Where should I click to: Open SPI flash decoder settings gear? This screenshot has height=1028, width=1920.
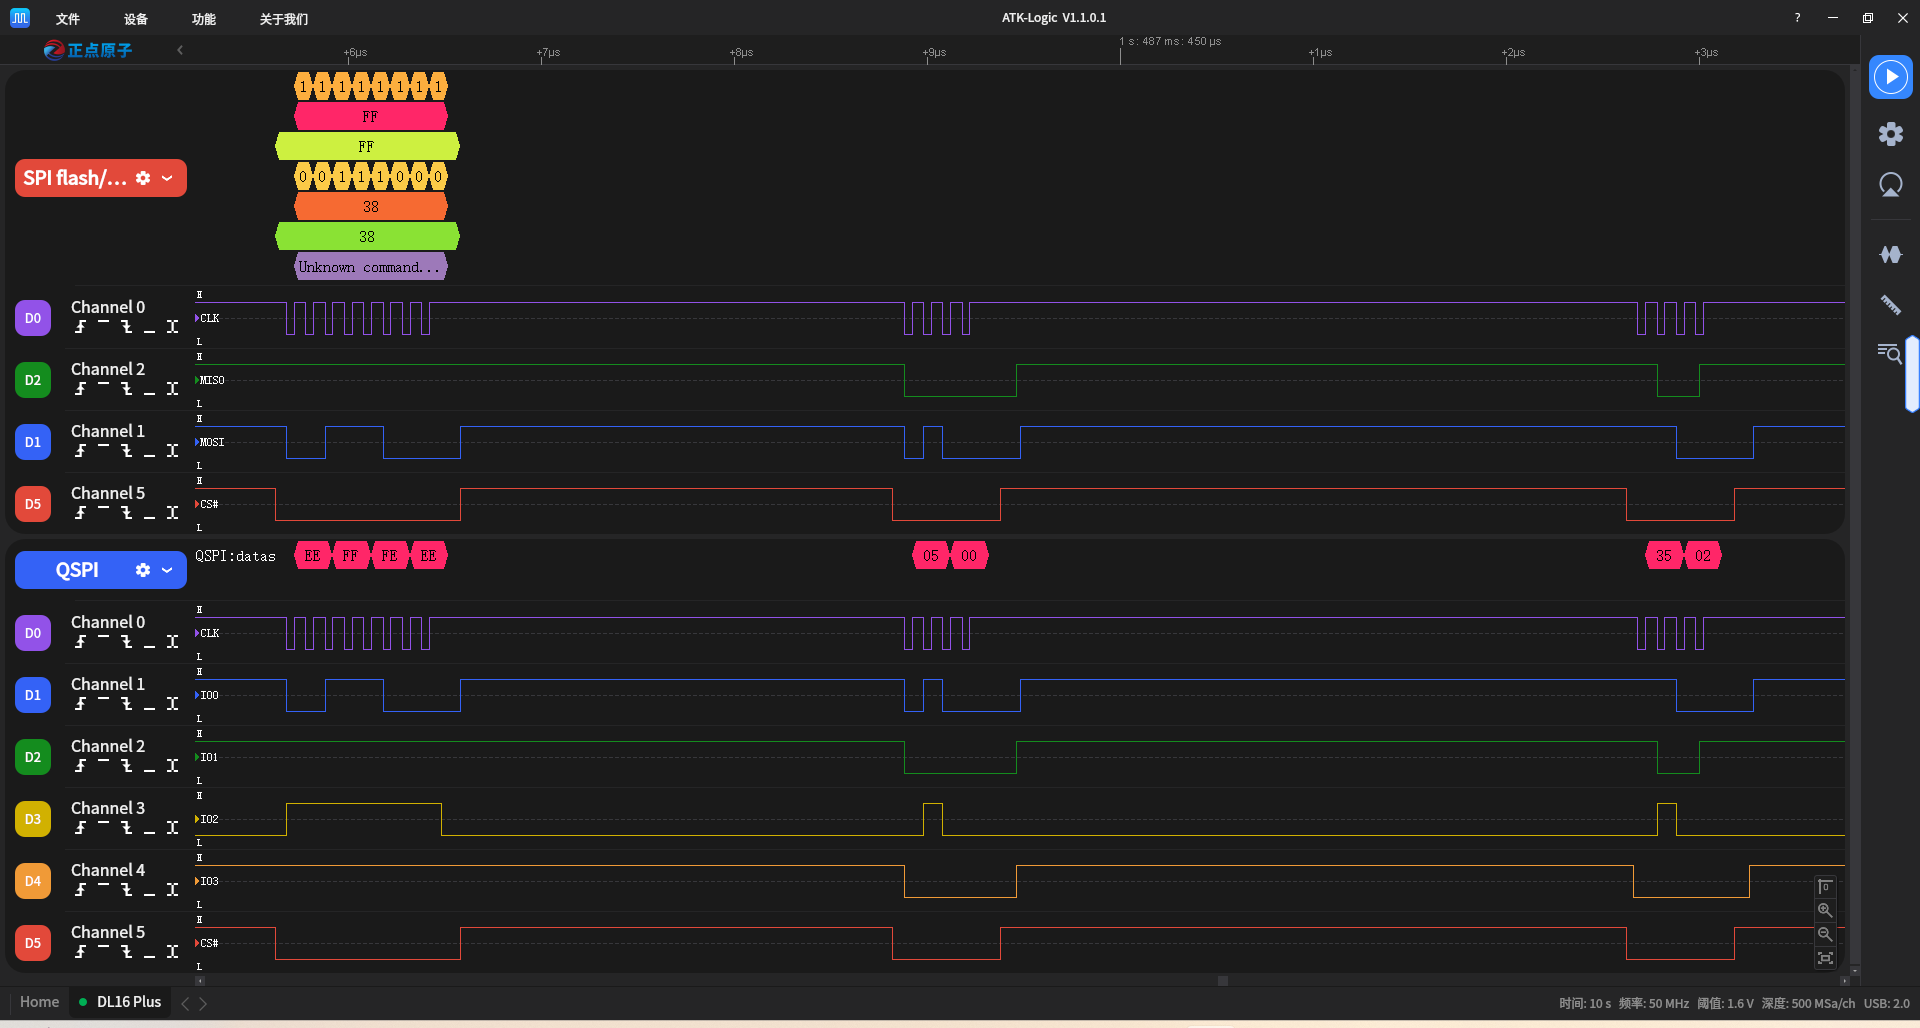click(143, 178)
